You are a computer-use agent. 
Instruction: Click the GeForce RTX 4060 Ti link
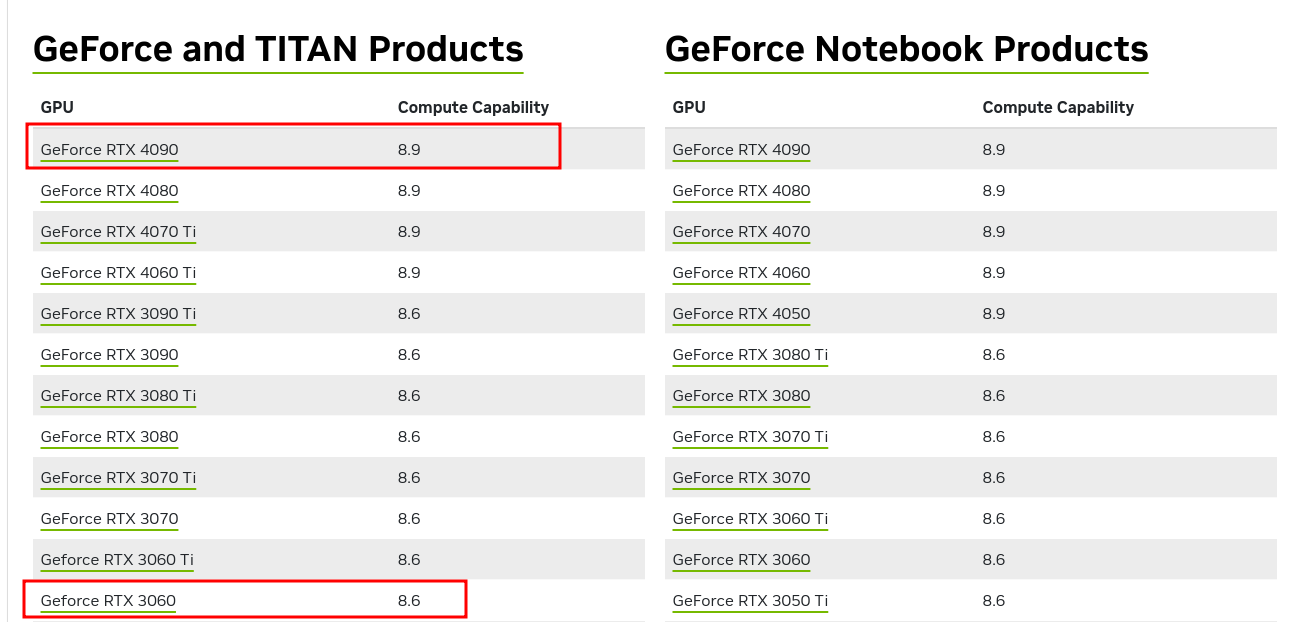click(118, 273)
